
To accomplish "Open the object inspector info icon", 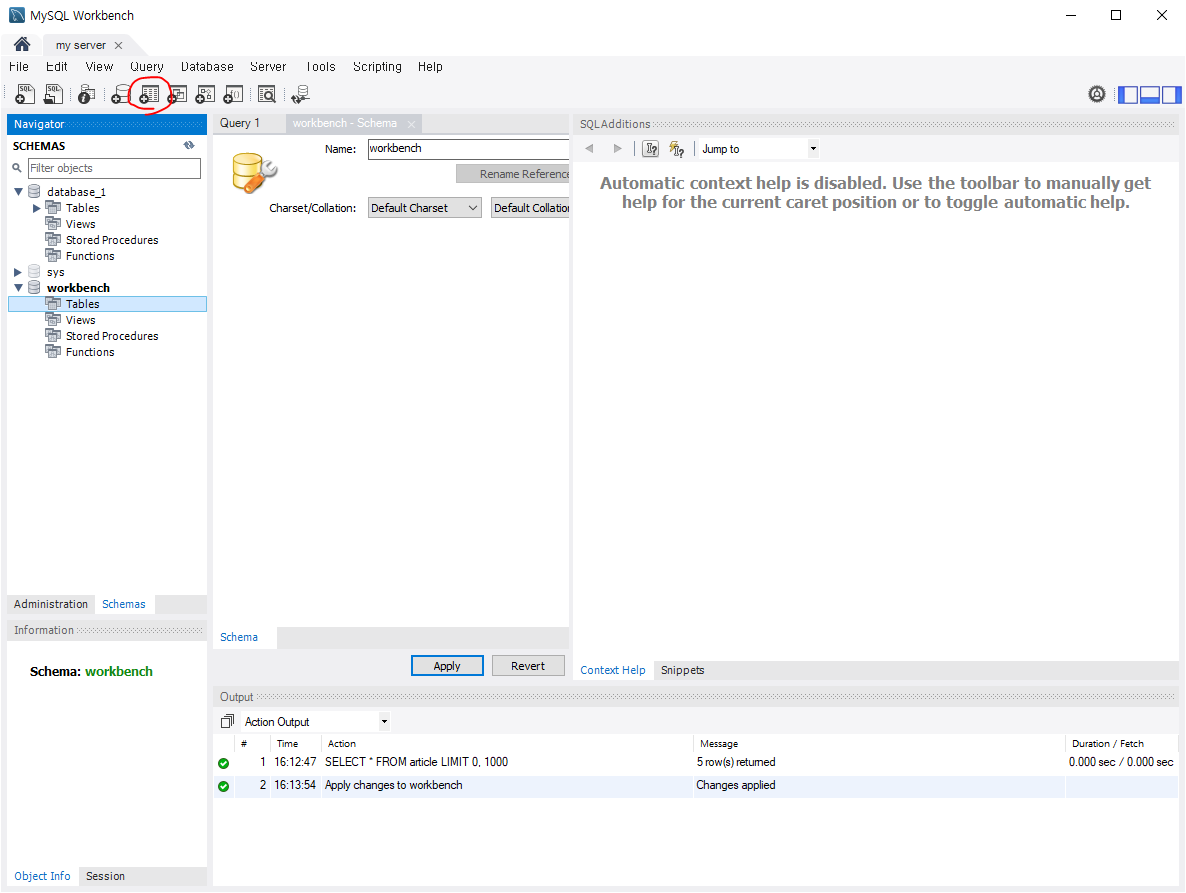I will click(x=86, y=94).
